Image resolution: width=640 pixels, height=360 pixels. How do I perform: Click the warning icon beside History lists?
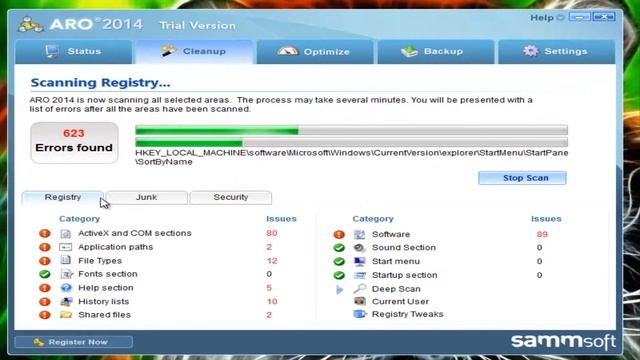[44, 302]
